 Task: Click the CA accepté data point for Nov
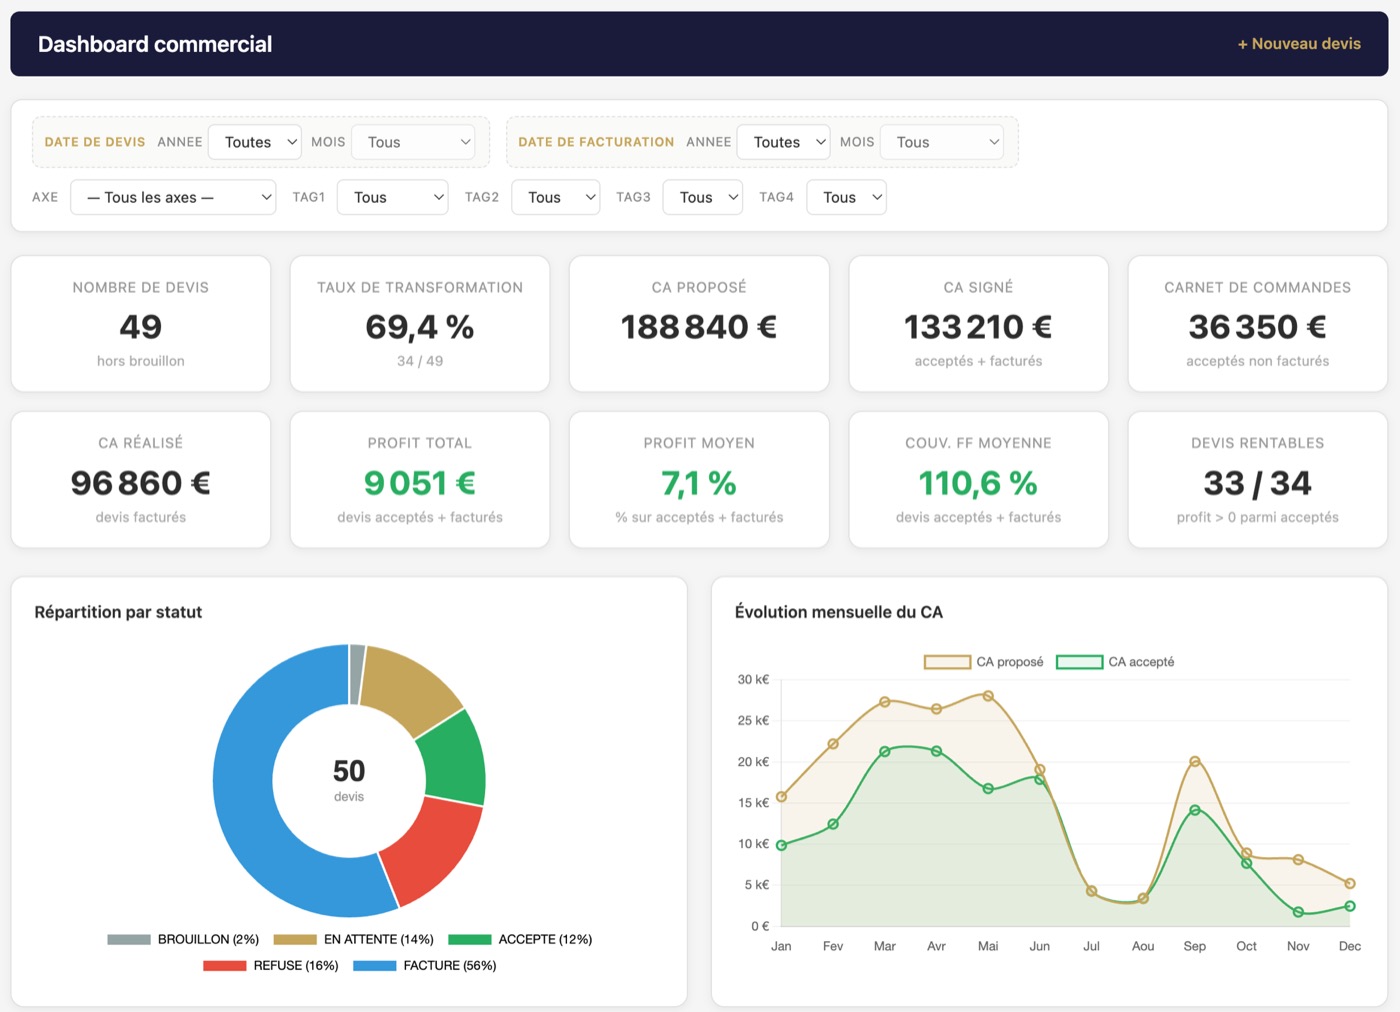pyautogui.click(x=1298, y=912)
